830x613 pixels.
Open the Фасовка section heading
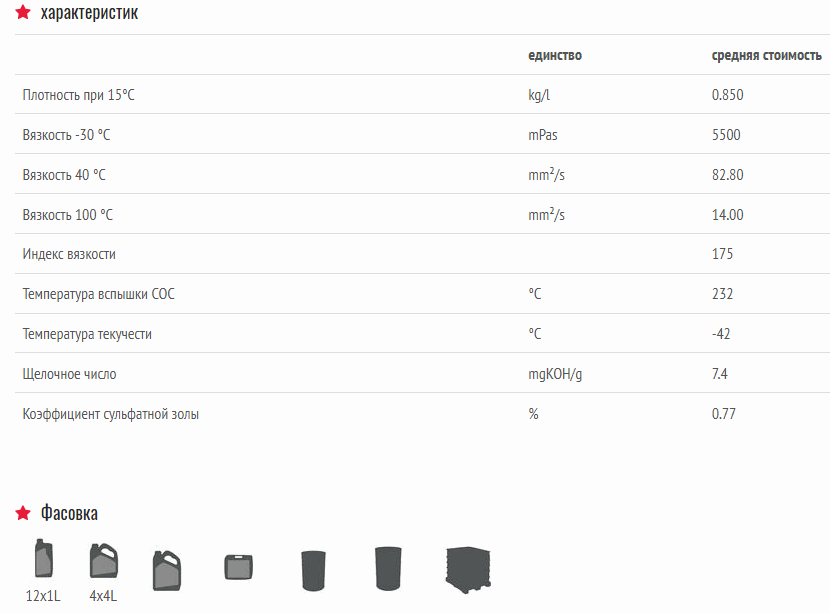69,513
